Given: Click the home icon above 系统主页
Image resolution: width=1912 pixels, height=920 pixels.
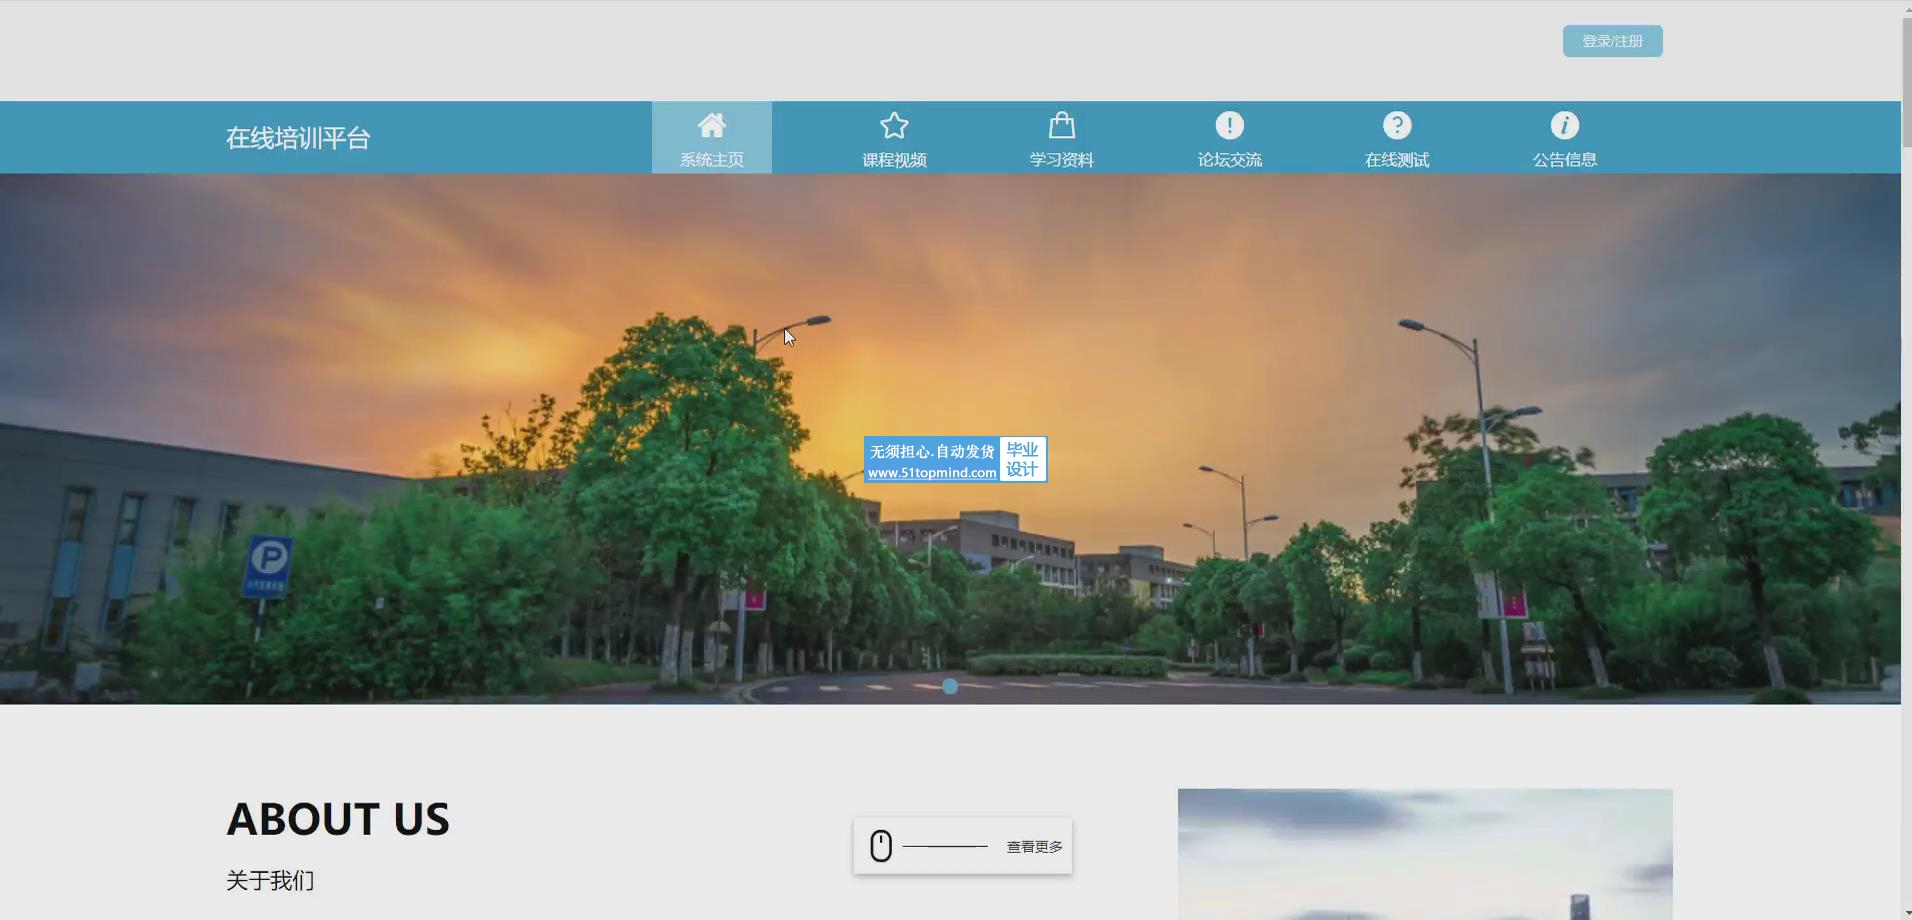Looking at the screenshot, I should point(712,125).
